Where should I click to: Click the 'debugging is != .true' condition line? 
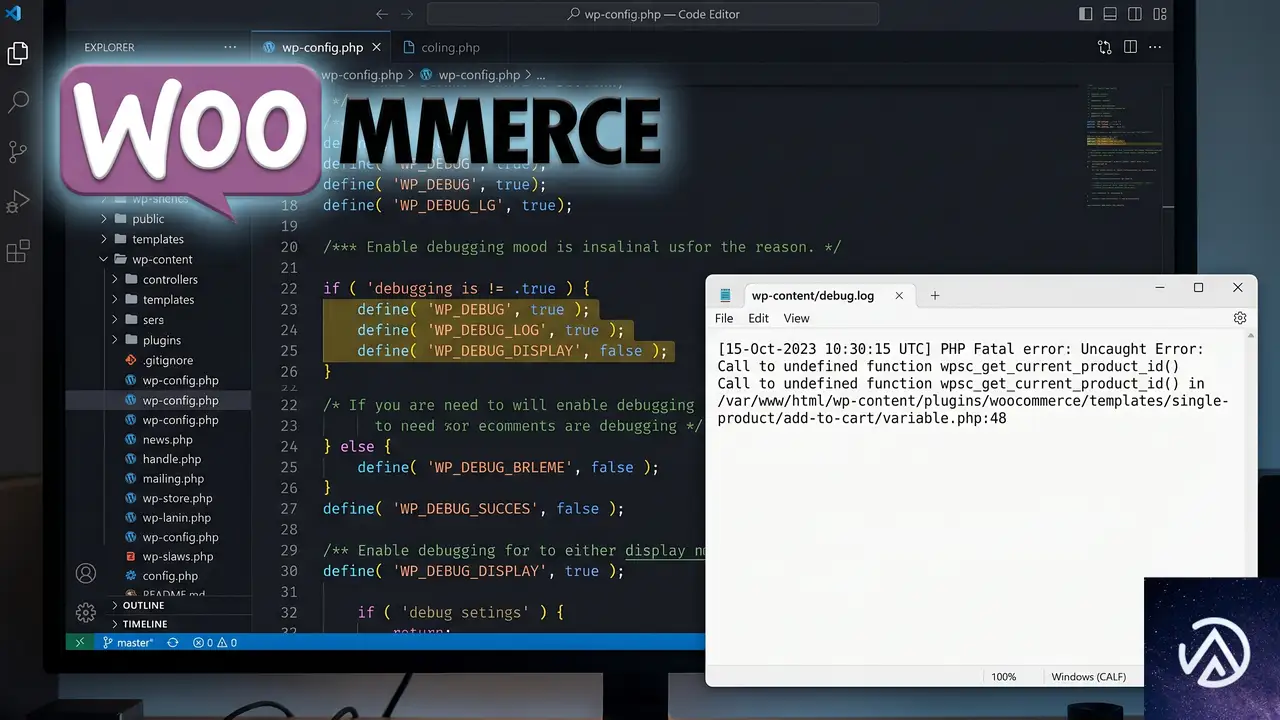456,288
